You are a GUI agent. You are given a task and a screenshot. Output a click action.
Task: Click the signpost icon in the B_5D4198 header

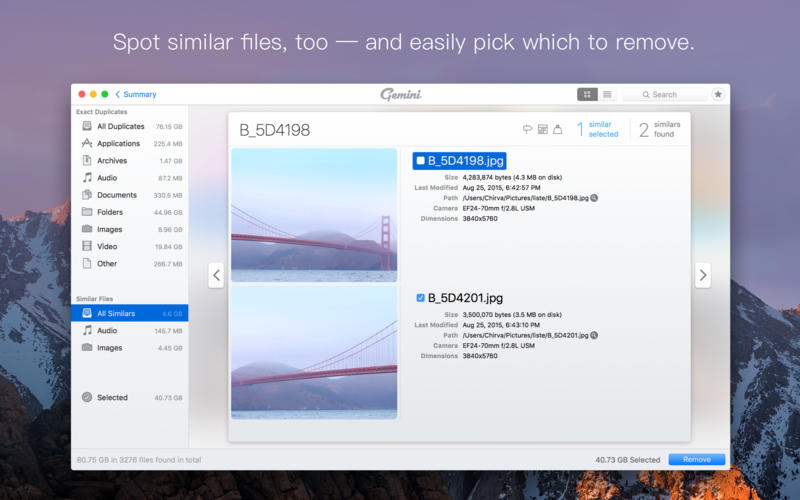pyautogui.click(x=528, y=129)
